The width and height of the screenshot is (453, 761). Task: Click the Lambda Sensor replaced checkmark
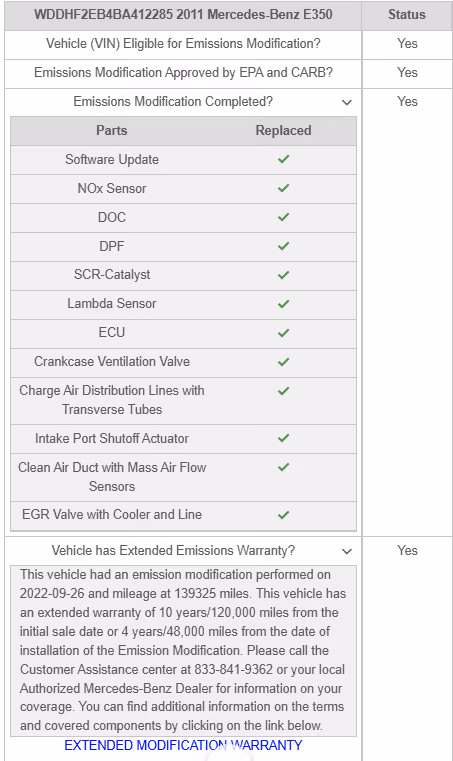[284, 304]
